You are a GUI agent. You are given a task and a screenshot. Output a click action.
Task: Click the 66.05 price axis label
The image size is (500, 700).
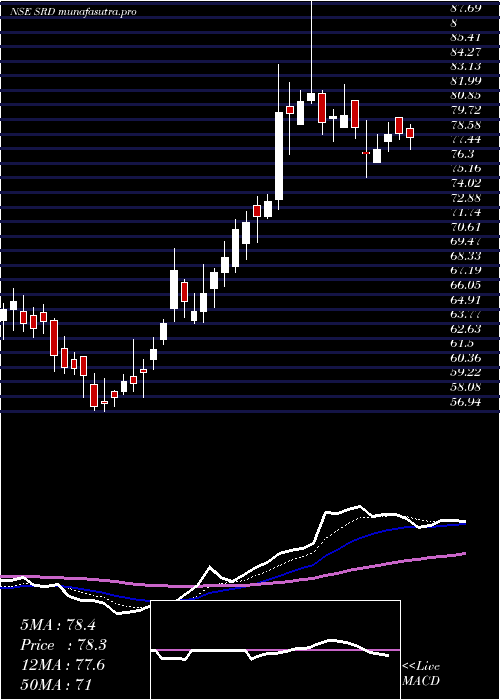[x=466, y=285]
